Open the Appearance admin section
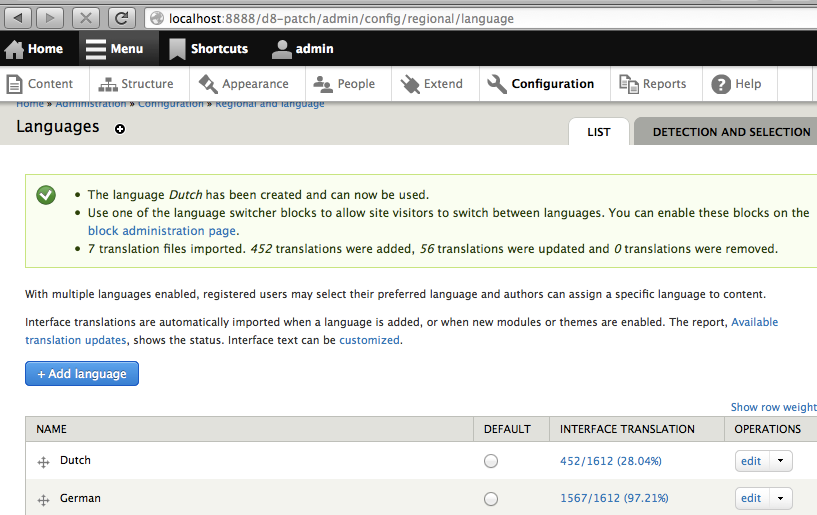Viewport: 817px width, 515px height. click(246, 84)
